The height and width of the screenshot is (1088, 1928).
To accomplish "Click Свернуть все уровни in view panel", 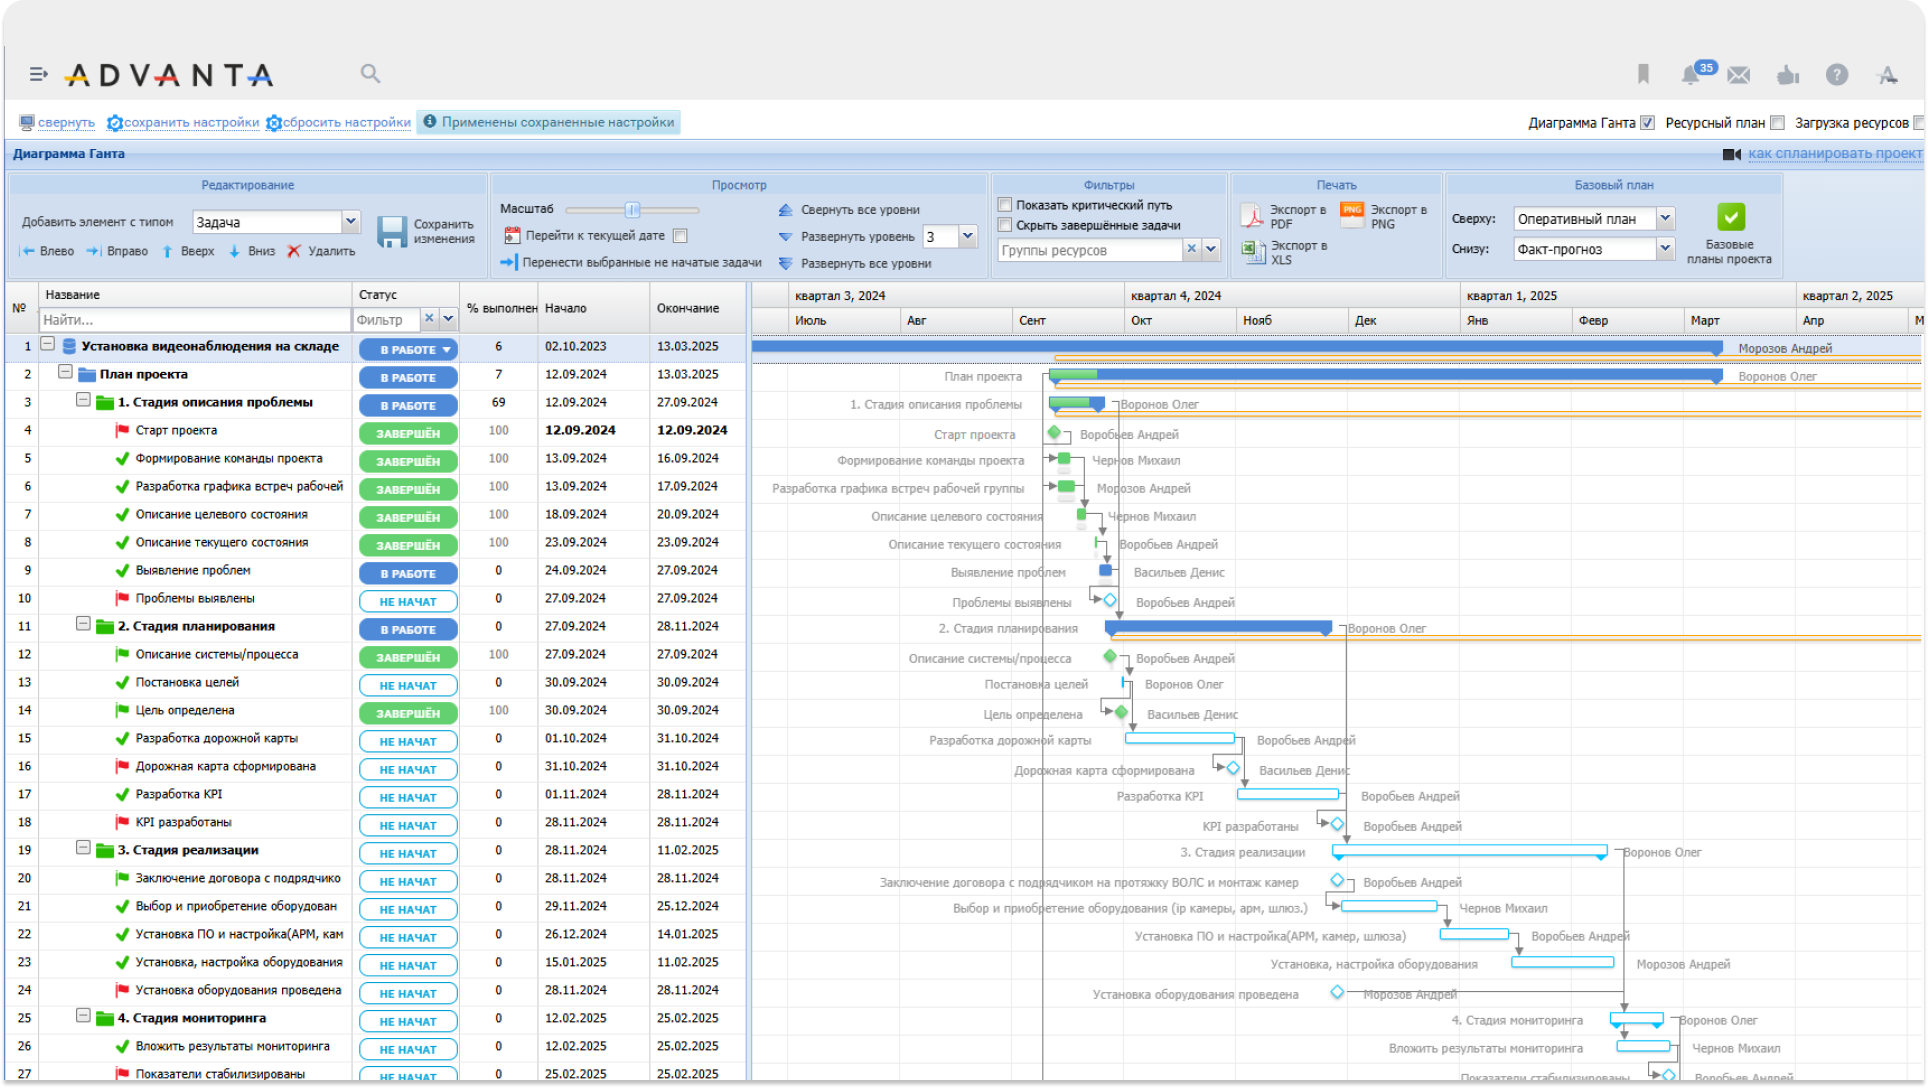I will point(859,210).
